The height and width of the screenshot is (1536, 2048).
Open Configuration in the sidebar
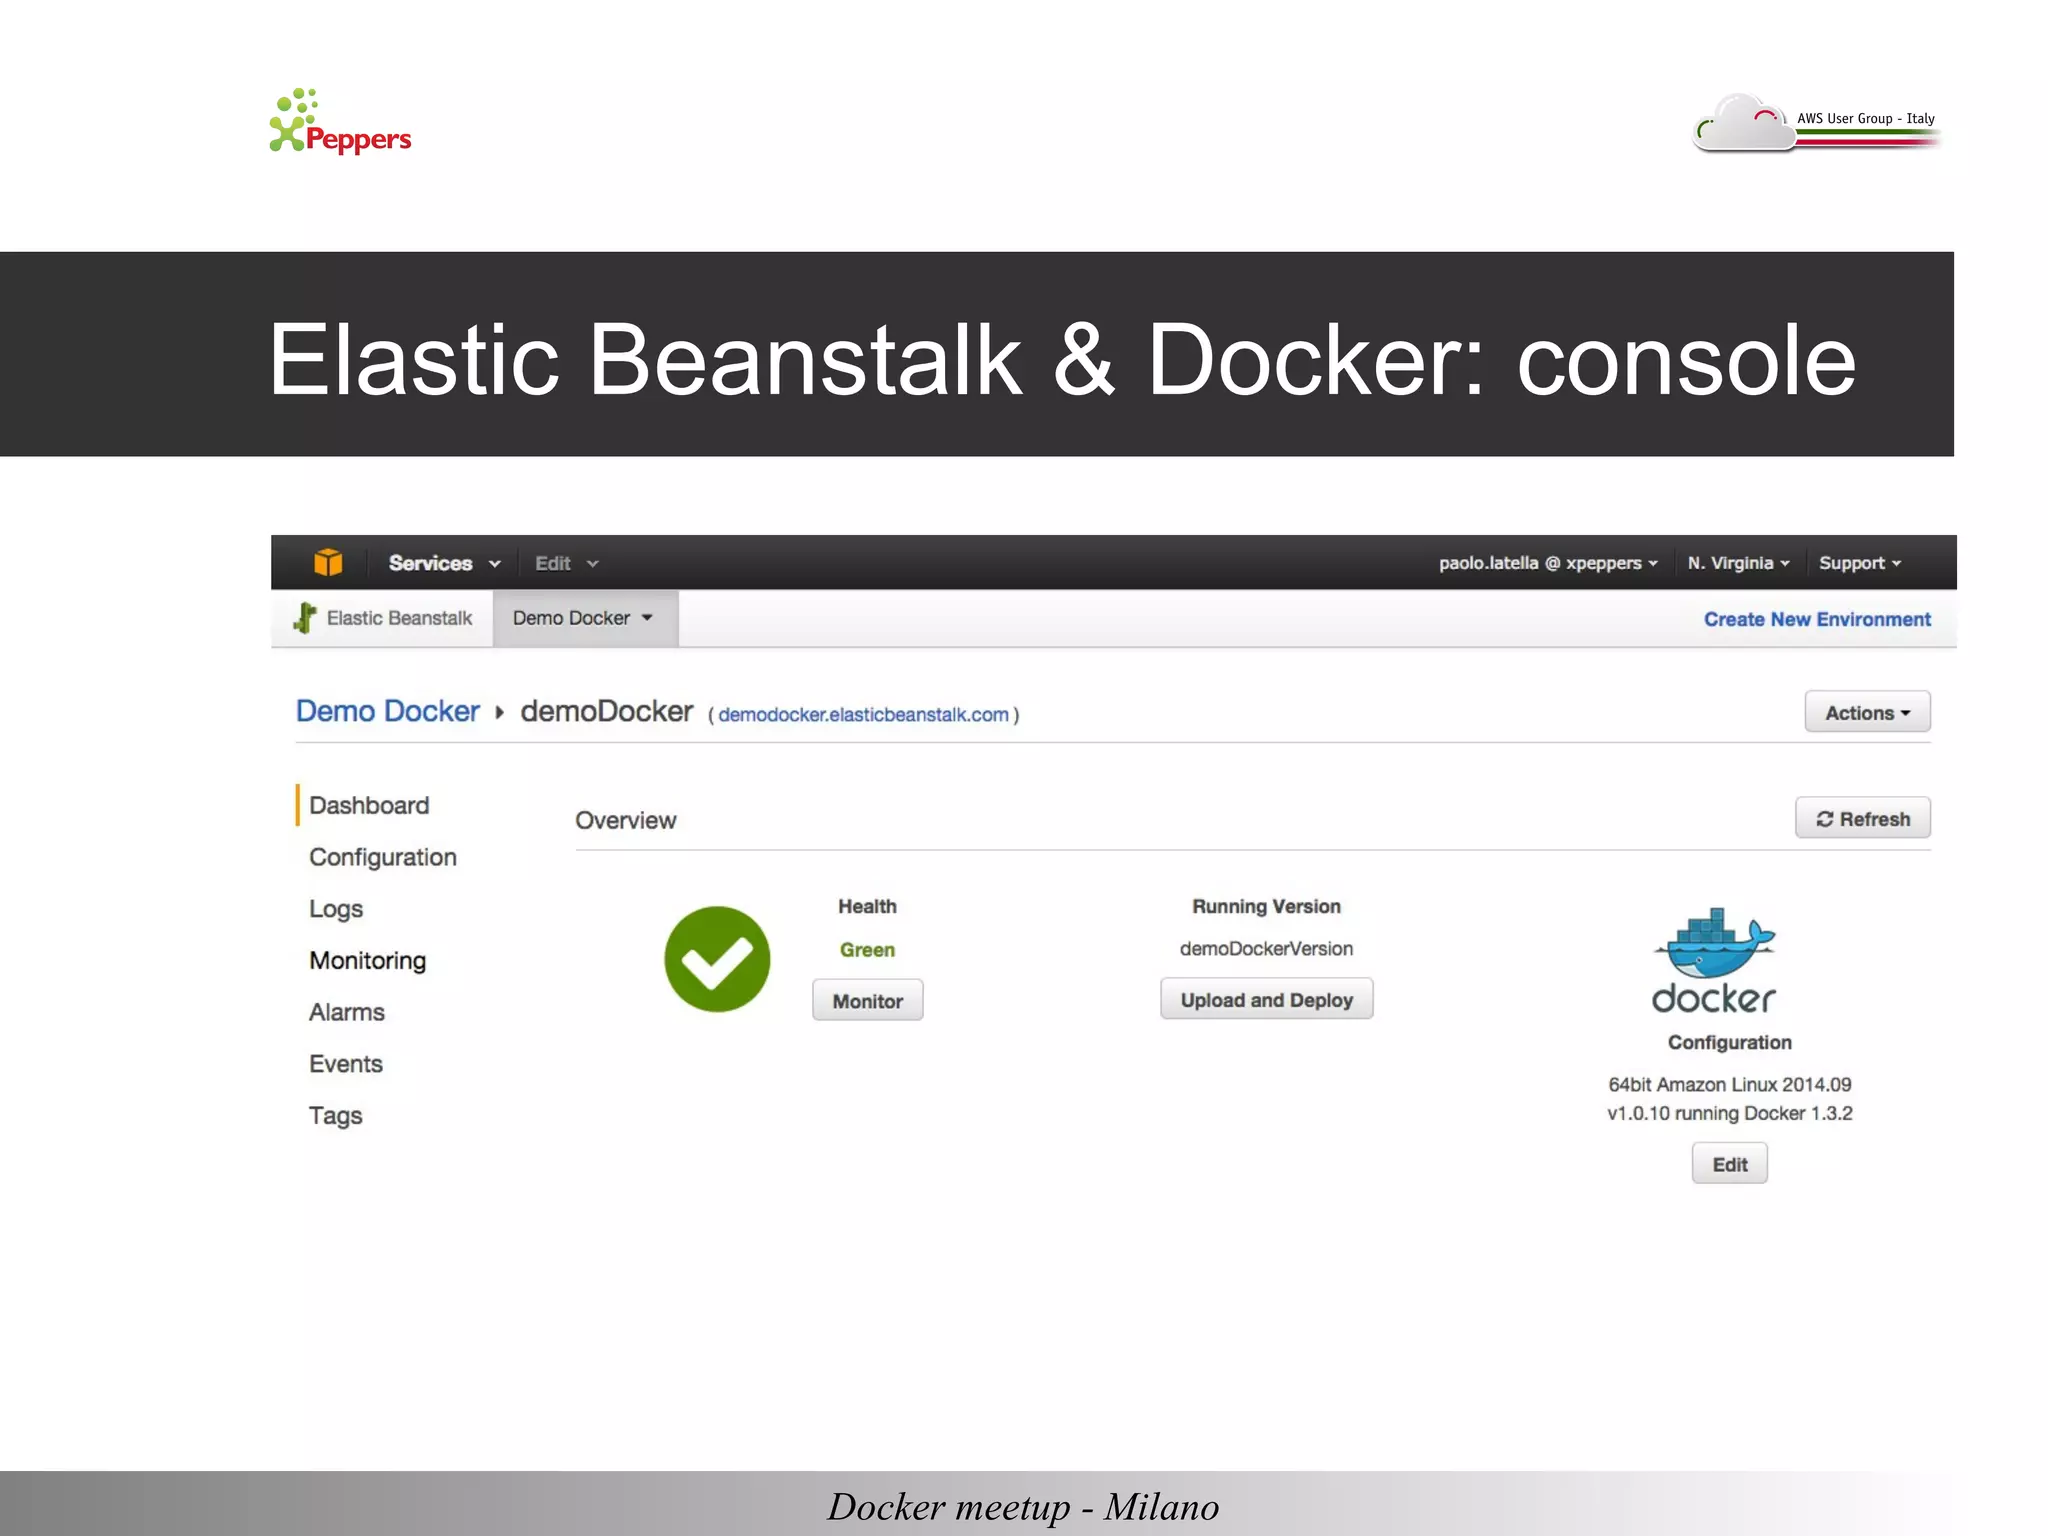pyautogui.click(x=383, y=857)
